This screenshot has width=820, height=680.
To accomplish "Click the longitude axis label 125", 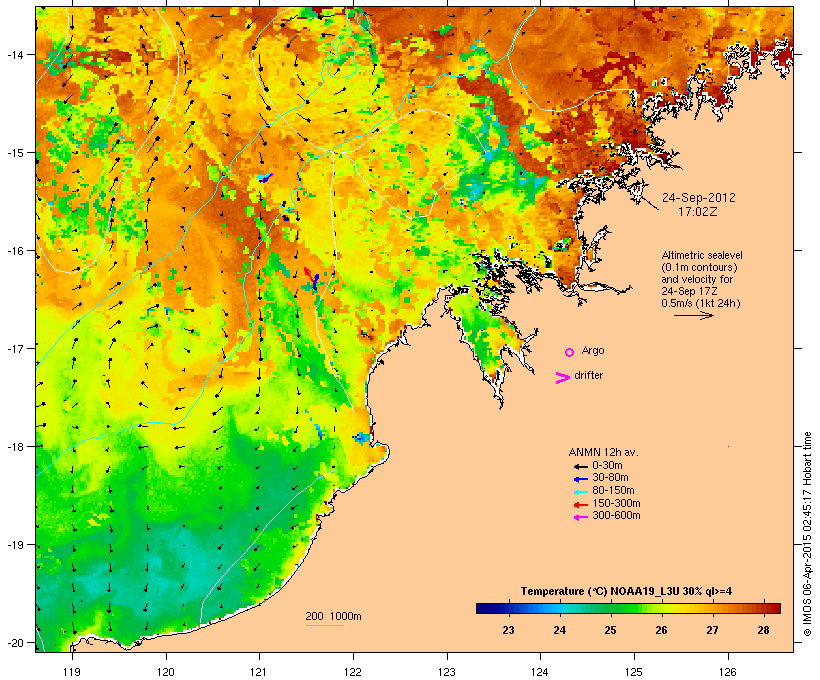I will (x=634, y=672).
